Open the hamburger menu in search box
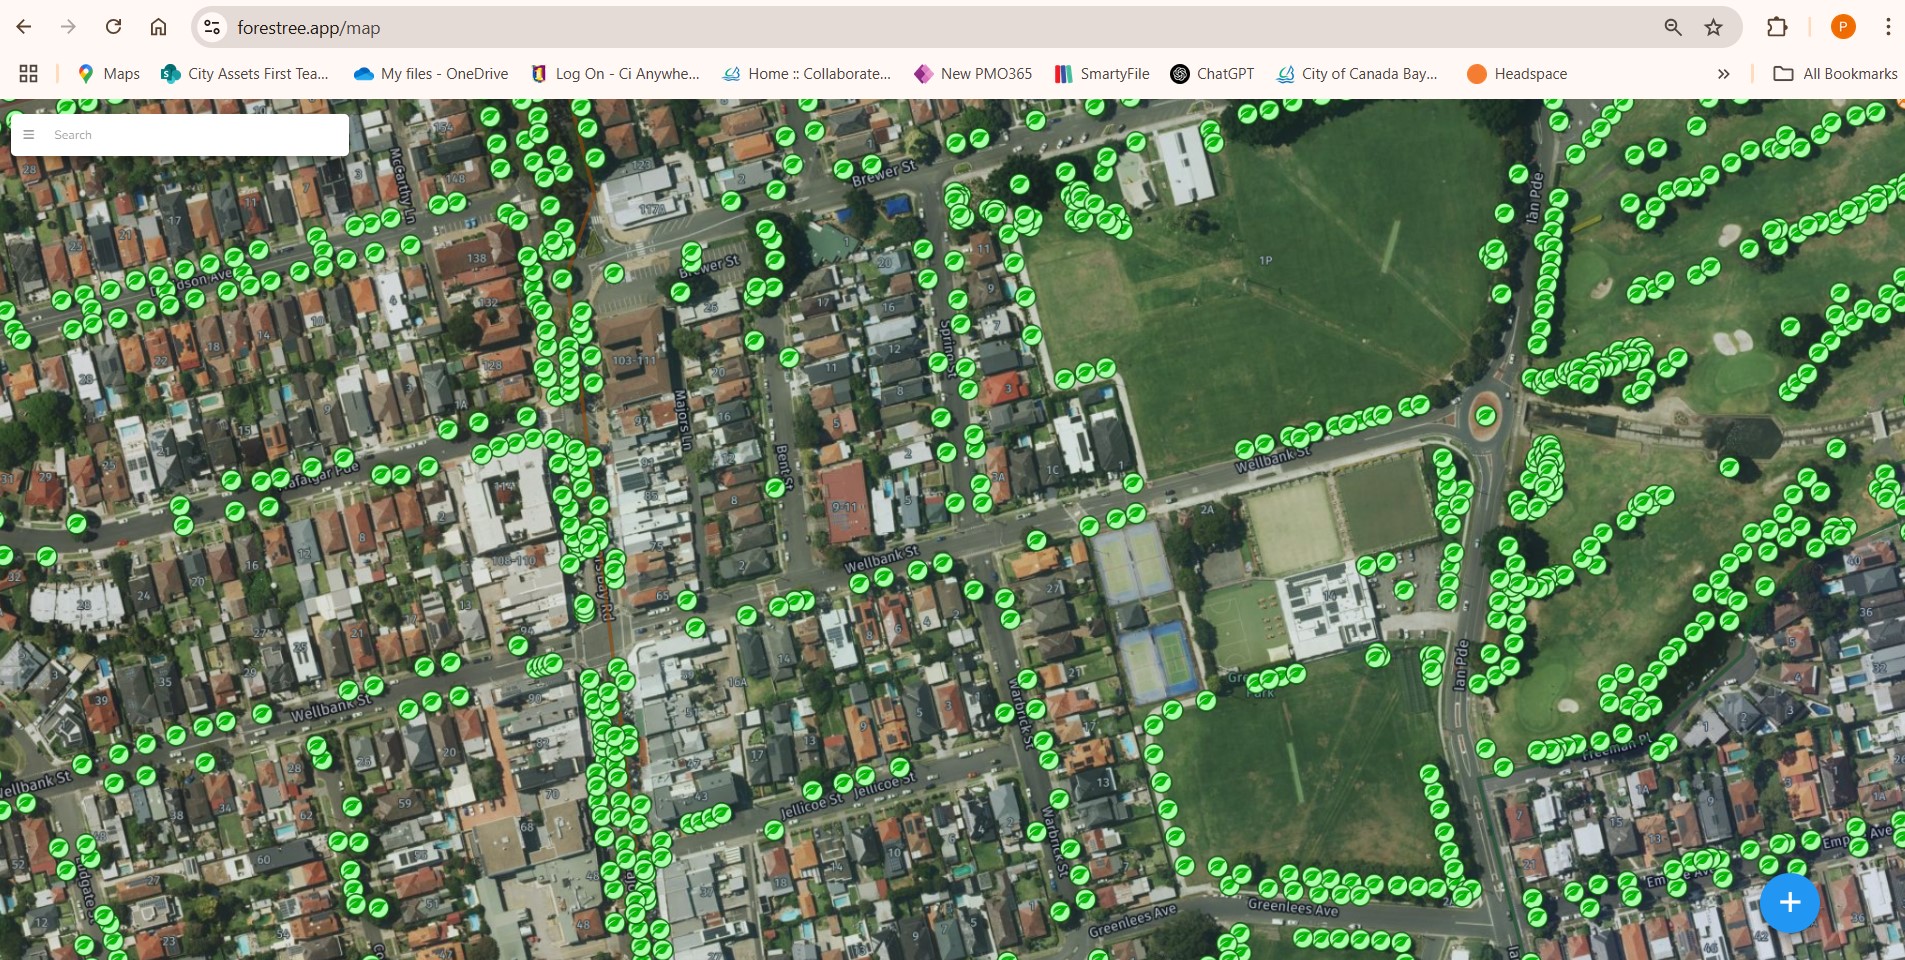This screenshot has width=1905, height=960. (29, 135)
